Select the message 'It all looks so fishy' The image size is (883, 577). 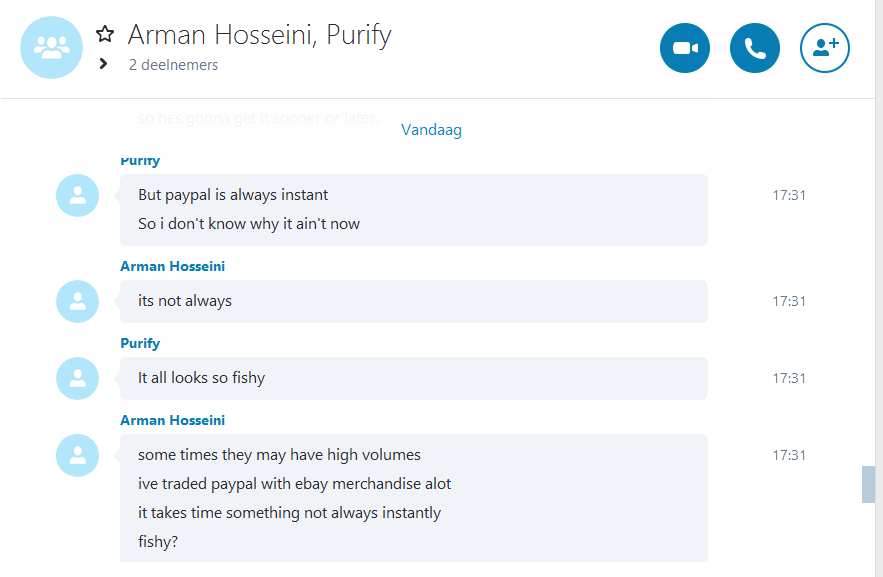201,378
